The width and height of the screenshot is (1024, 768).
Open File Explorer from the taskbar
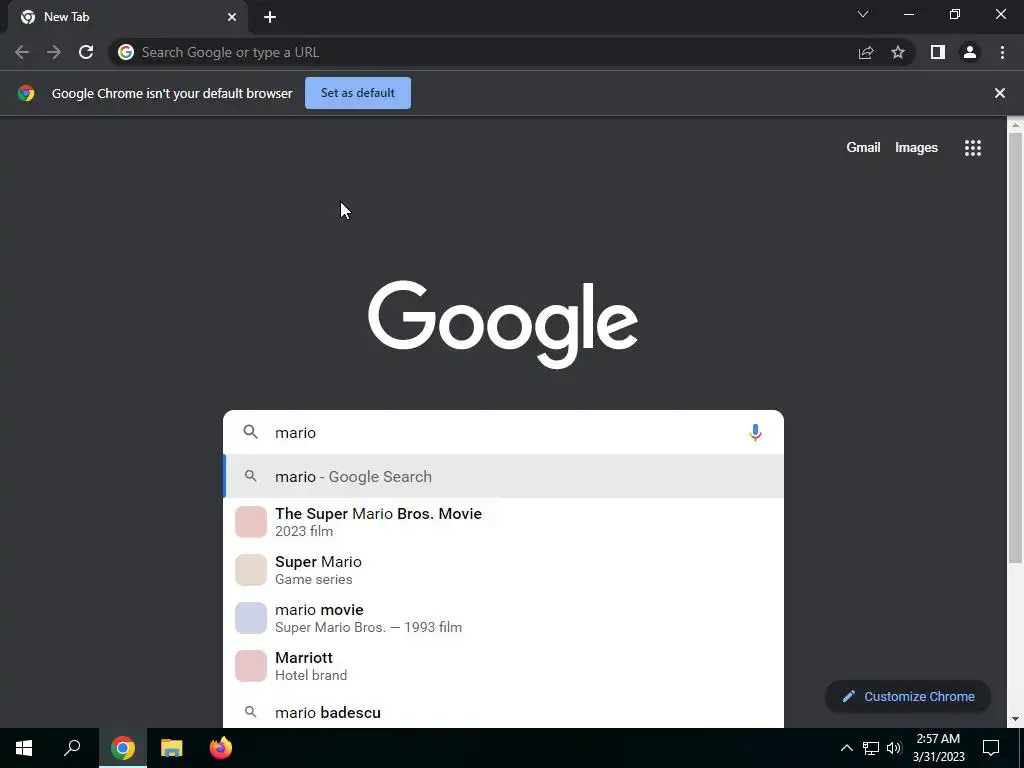(172, 748)
